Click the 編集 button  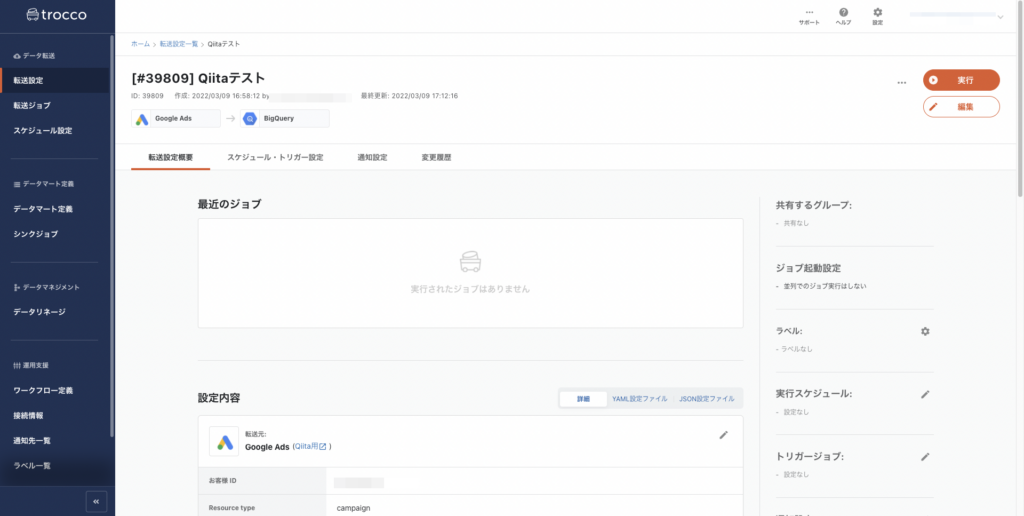pos(961,107)
